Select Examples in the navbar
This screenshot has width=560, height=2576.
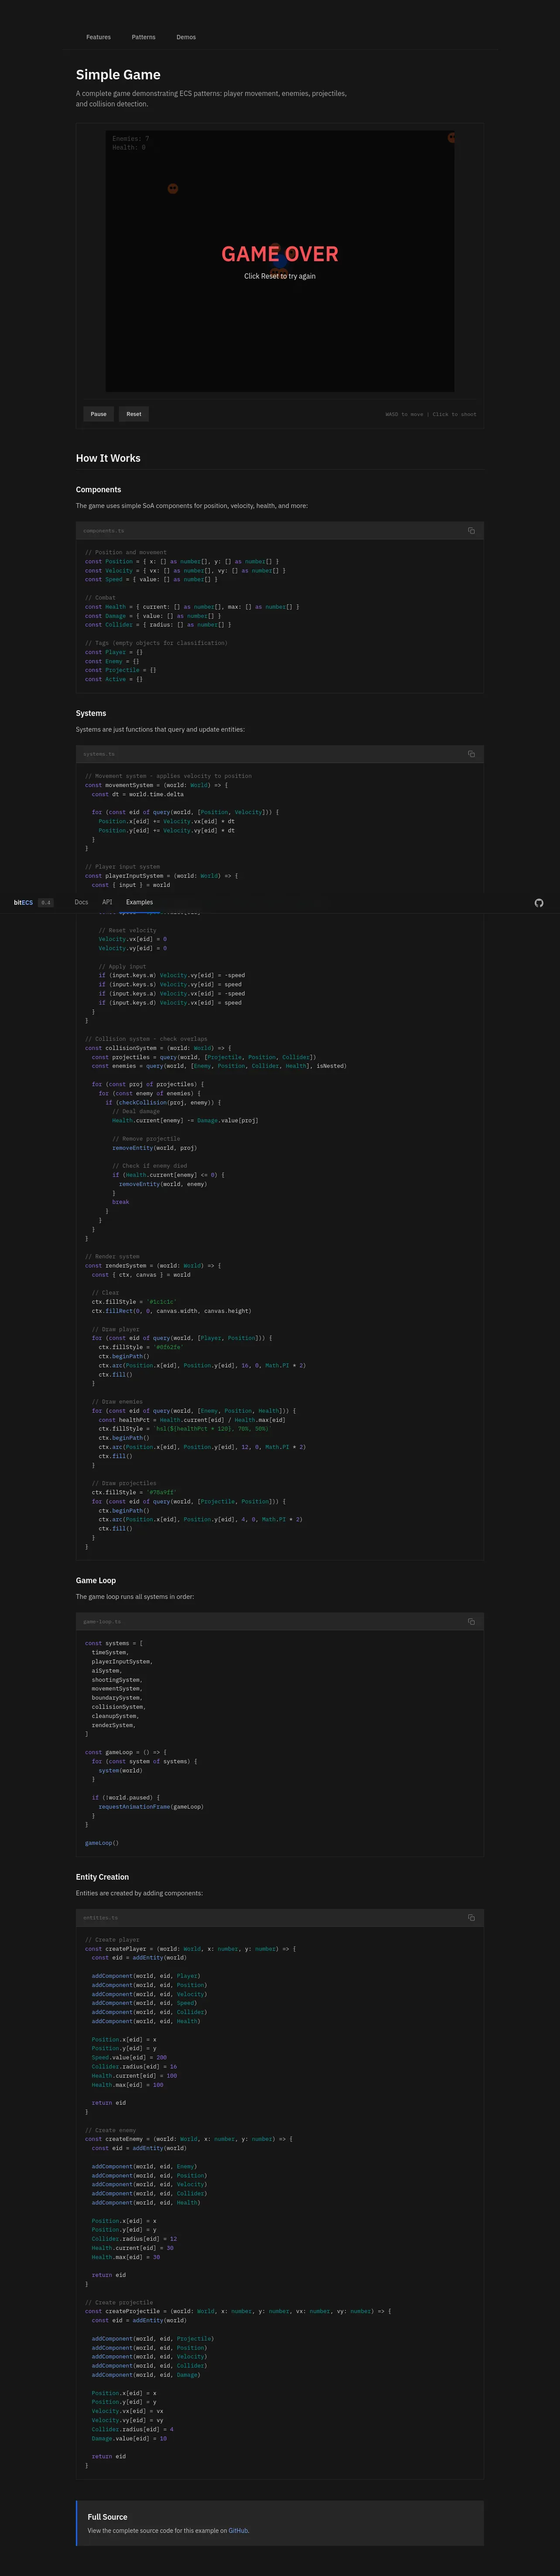tap(139, 902)
